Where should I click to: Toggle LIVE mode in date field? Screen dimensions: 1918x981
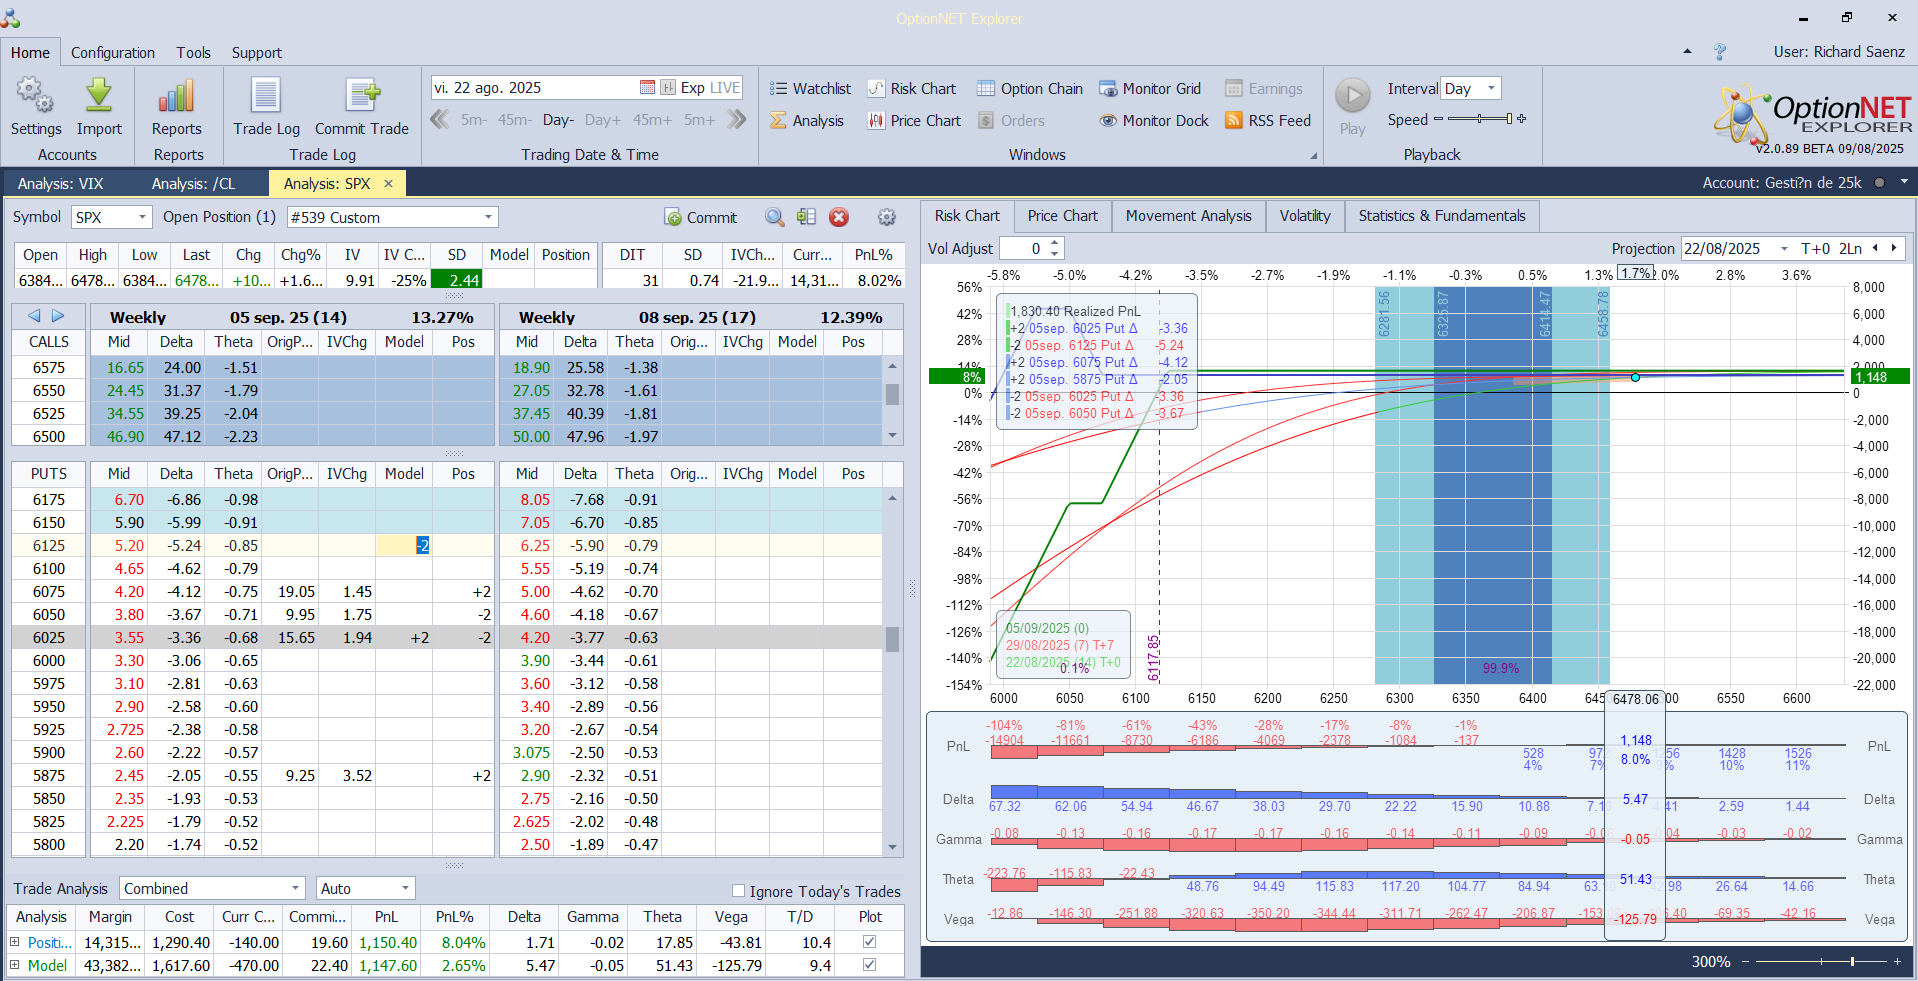click(x=725, y=88)
